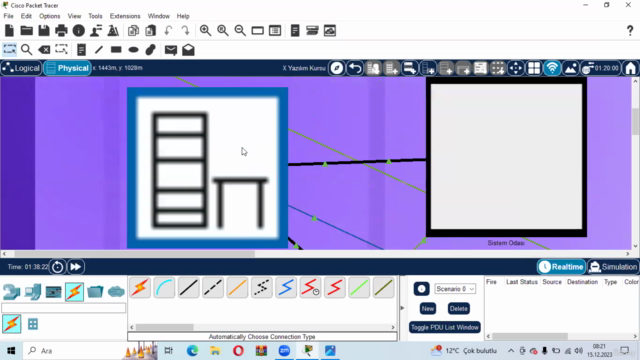Switch to Physical workspace
Screen dimensions: 640x360
(67, 68)
